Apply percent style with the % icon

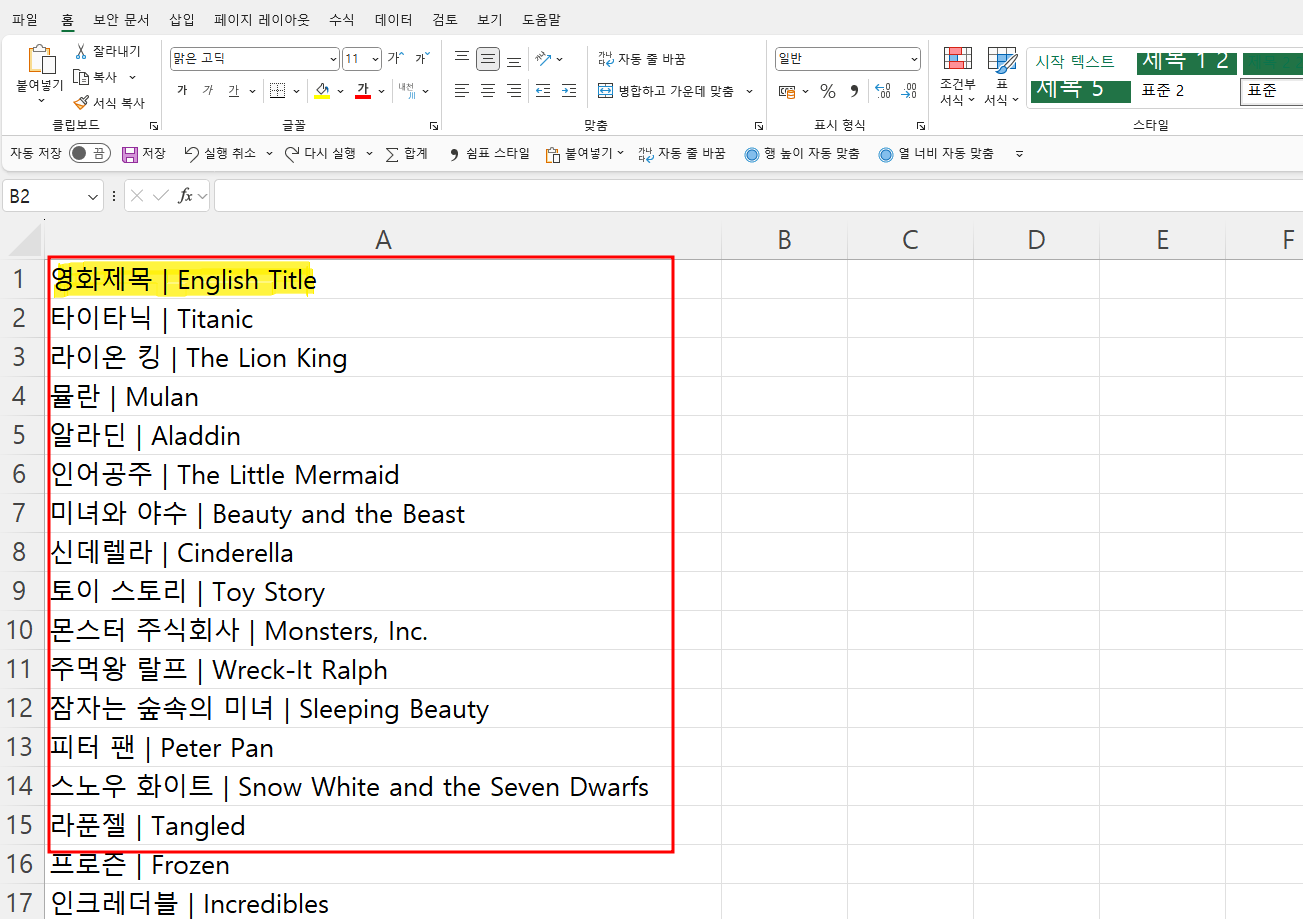(828, 91)
